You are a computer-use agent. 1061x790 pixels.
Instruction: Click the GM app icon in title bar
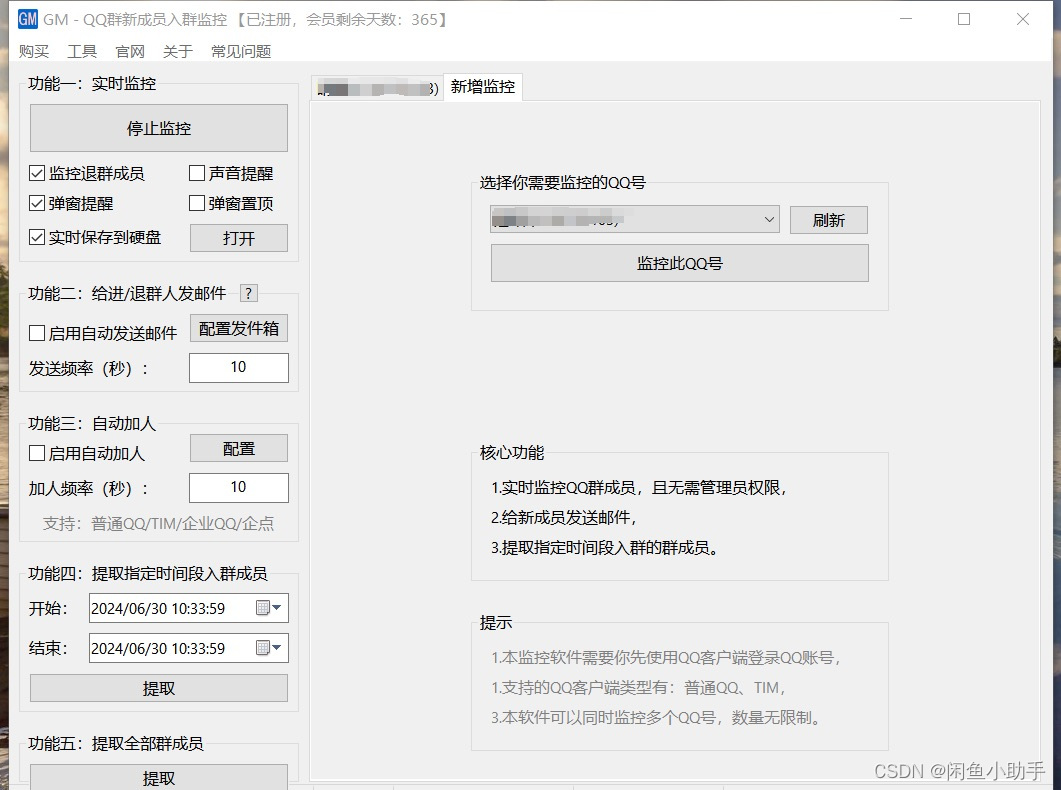(x=28, y=19)
